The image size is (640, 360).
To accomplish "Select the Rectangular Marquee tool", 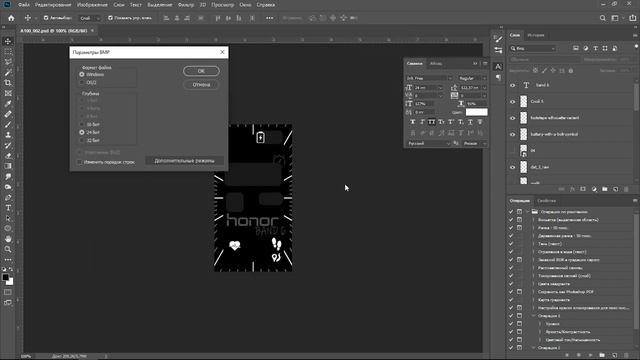I will coord(8,52).
